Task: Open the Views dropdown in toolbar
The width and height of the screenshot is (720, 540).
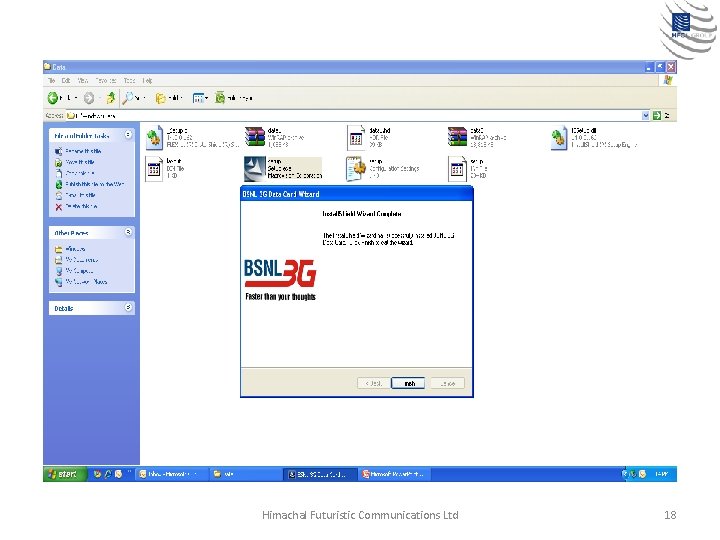Action: (200, 98)
